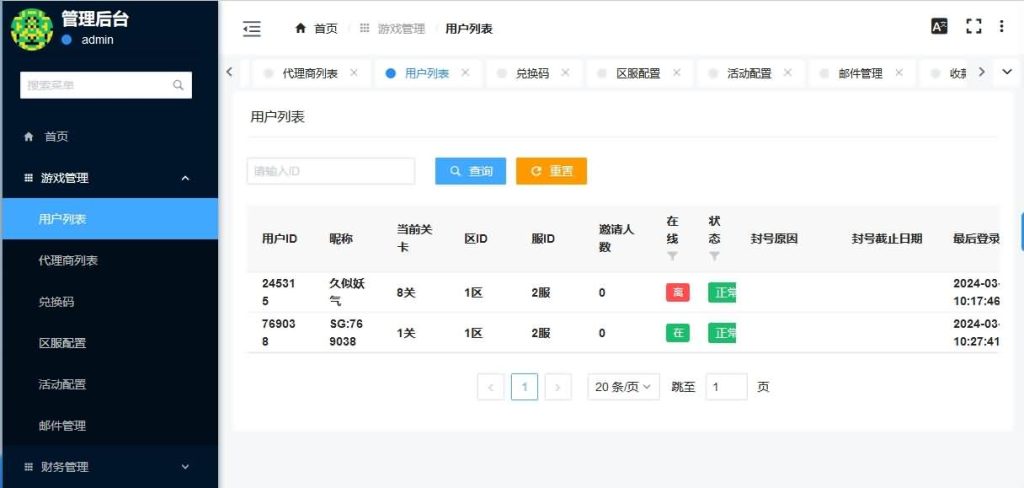Toggle fullscreen mode icon

(974, 26)
